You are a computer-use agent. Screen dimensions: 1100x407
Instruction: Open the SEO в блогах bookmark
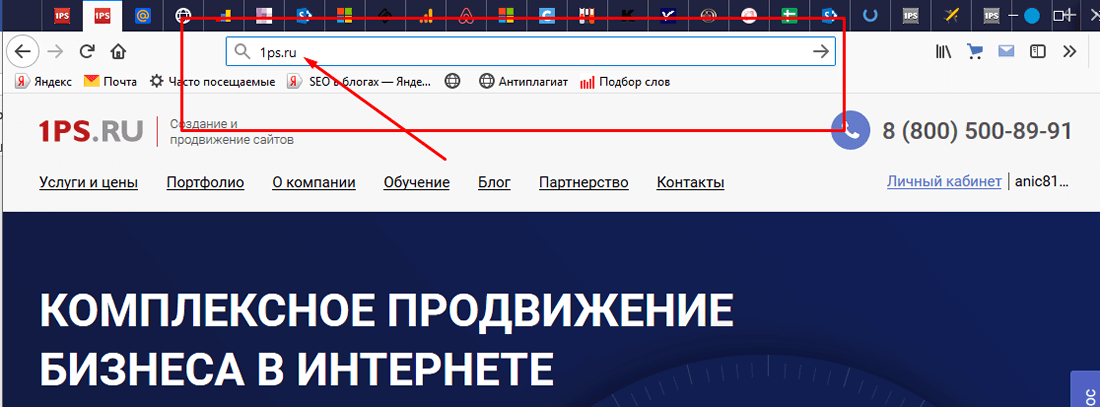pos(358,82)
